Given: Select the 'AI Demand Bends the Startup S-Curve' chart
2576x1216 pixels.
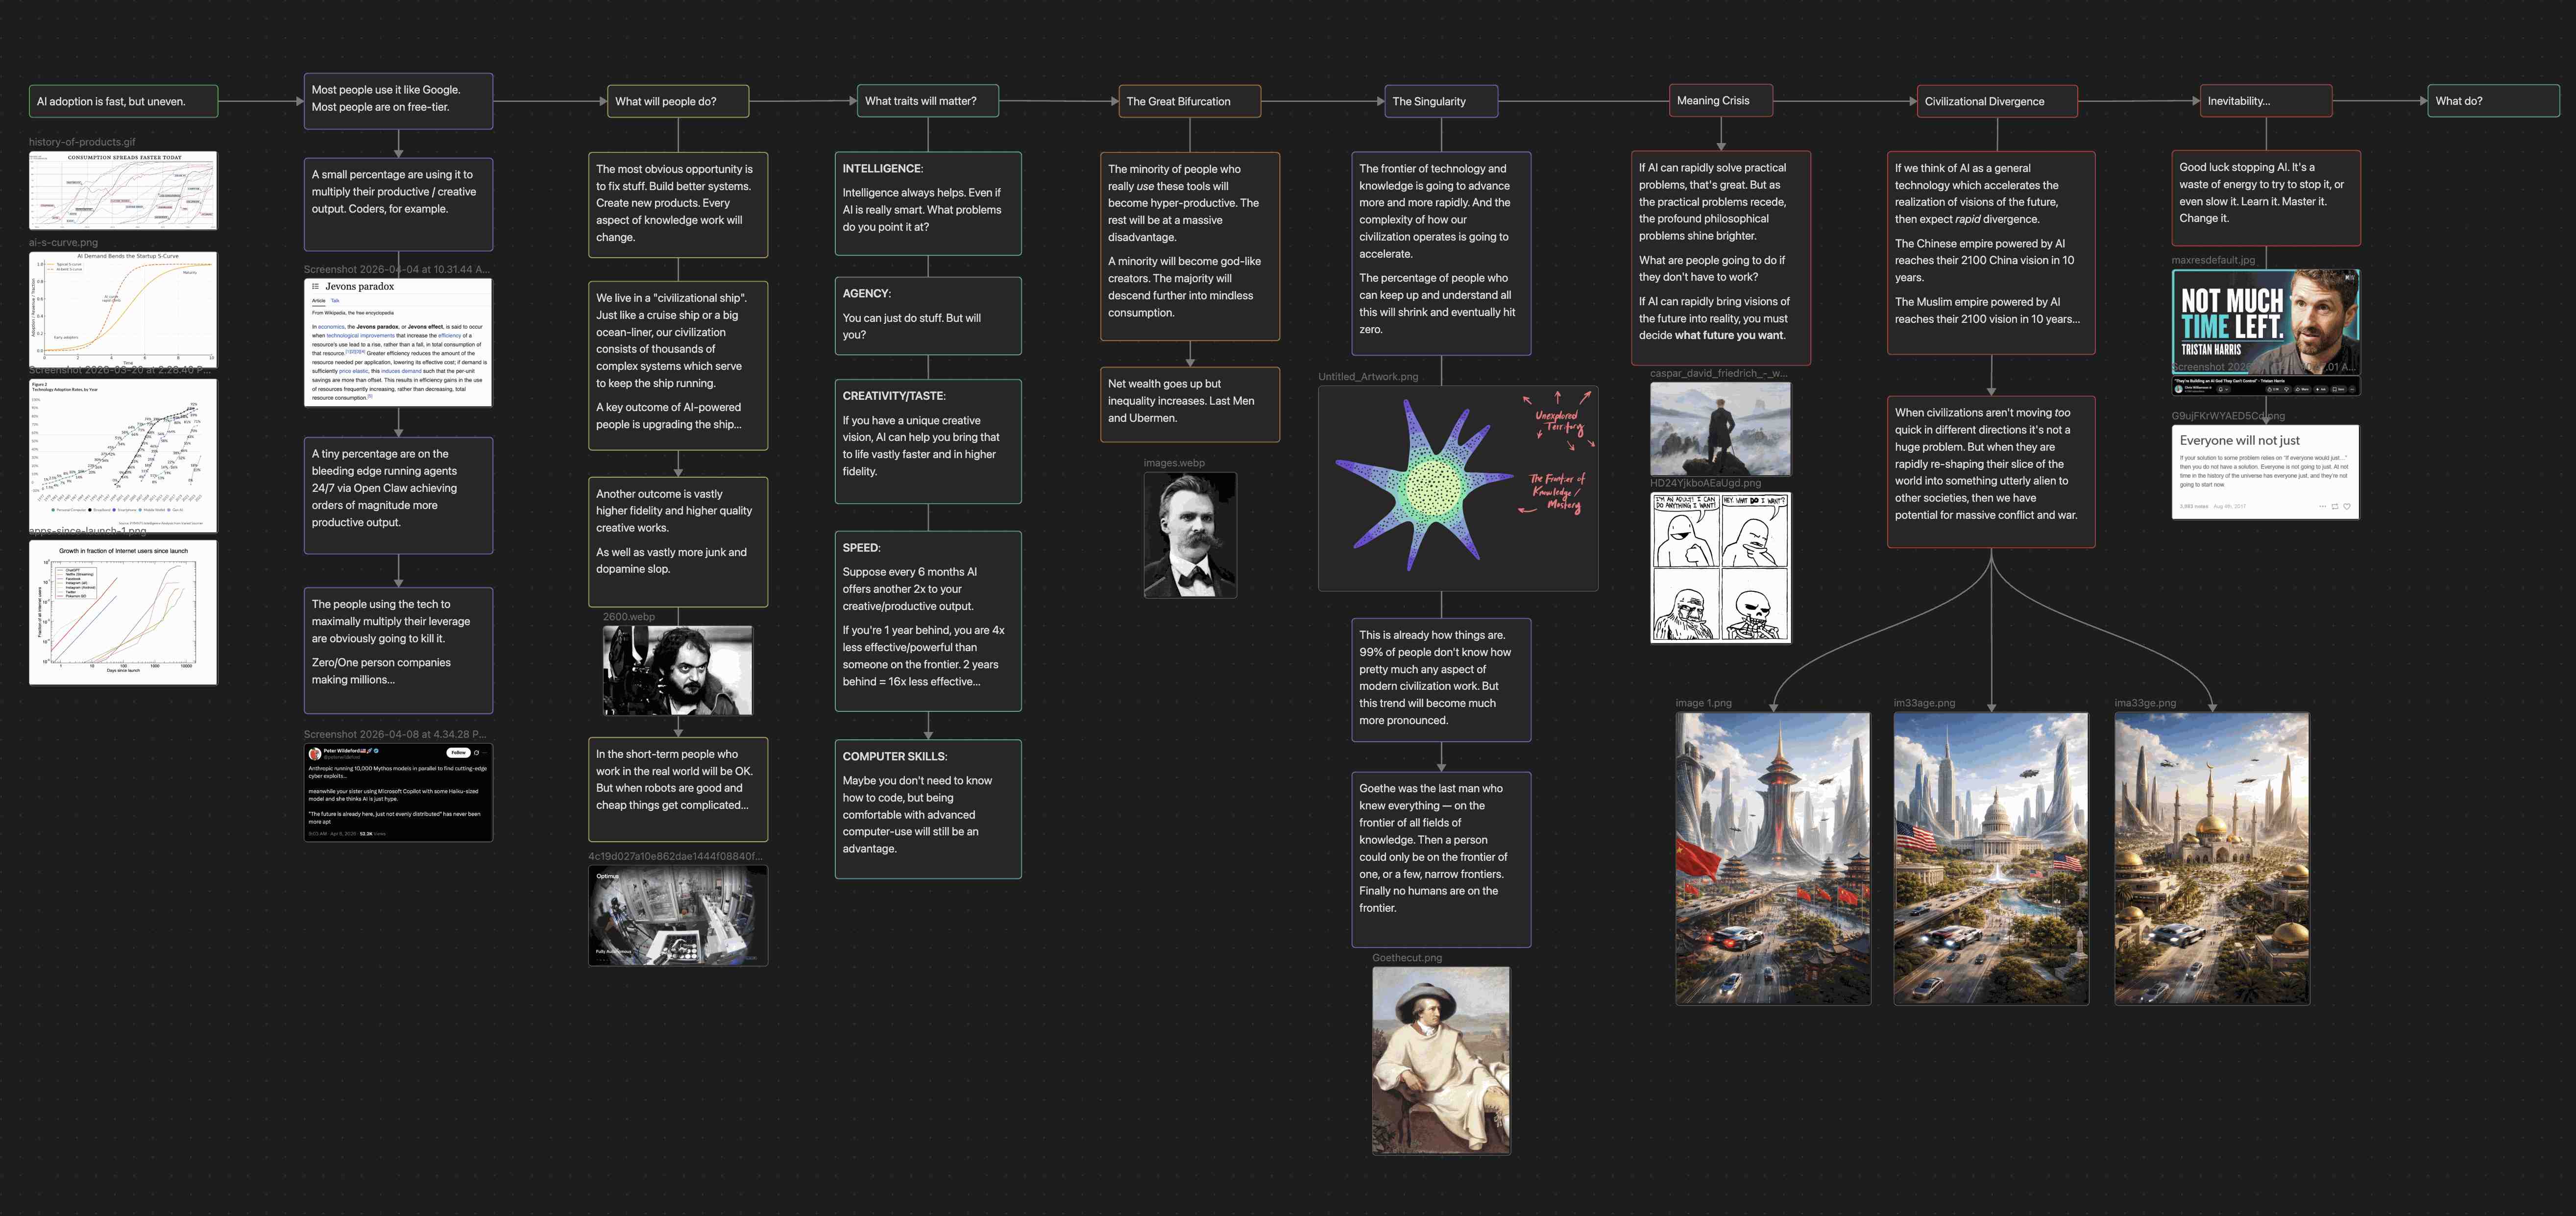Looking at the screenshot, I should (123, 309).
